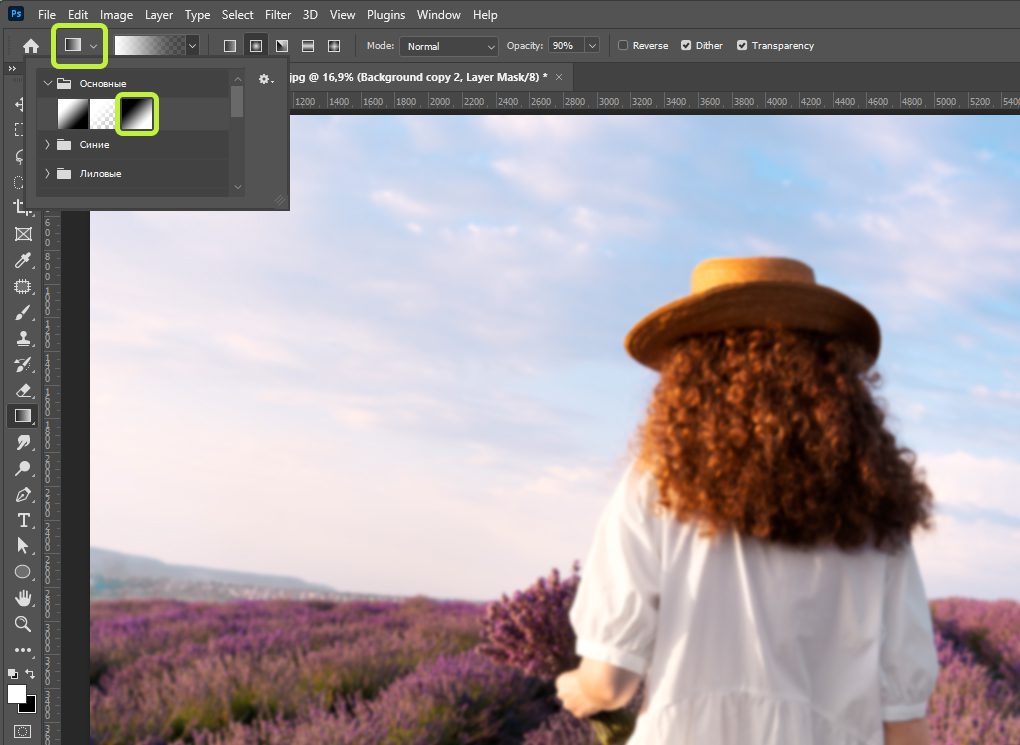The height and width of the screenshot is (745, 1020).
Task: Open gradient picker dropdown arrow
Action: click(x=192, y=46)
